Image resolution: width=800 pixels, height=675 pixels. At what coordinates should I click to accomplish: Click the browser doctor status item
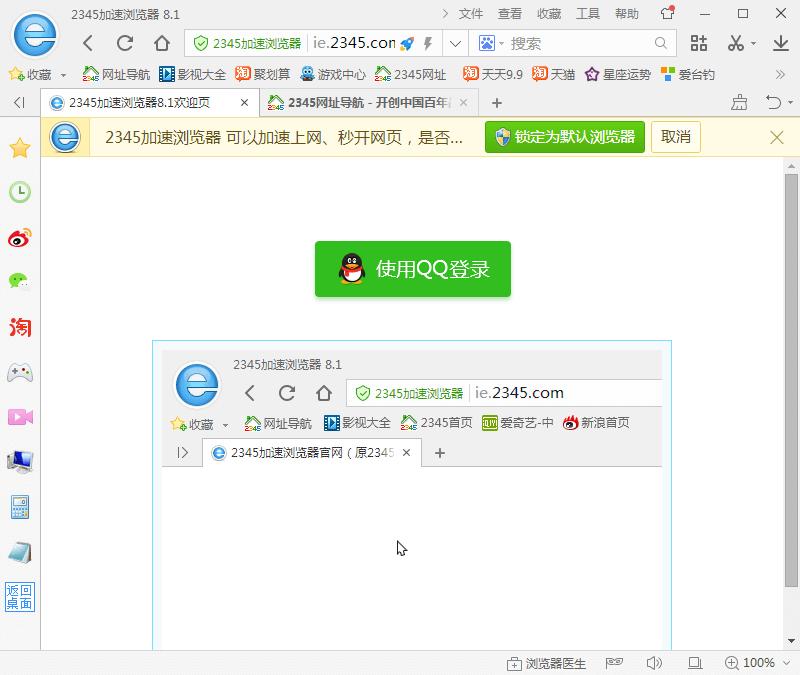coord(546,663)
